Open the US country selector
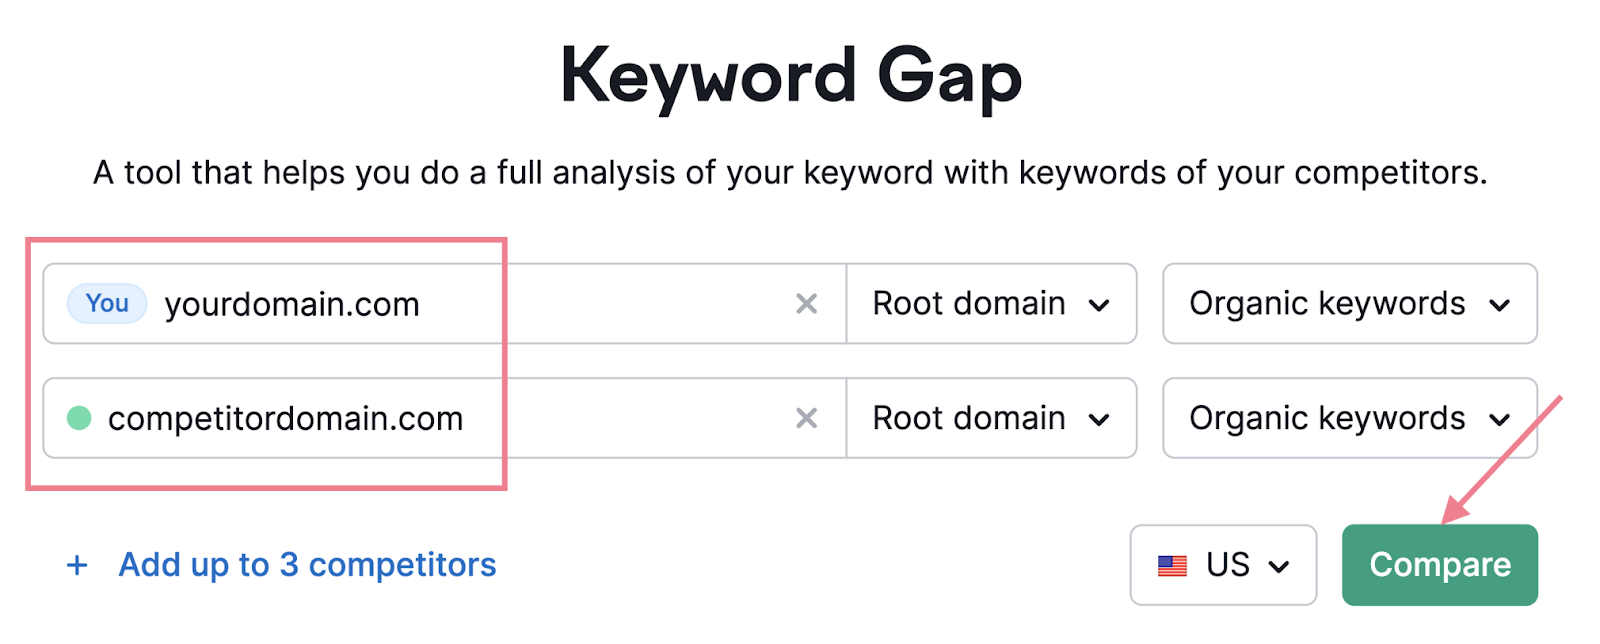 coord(1222,565)
